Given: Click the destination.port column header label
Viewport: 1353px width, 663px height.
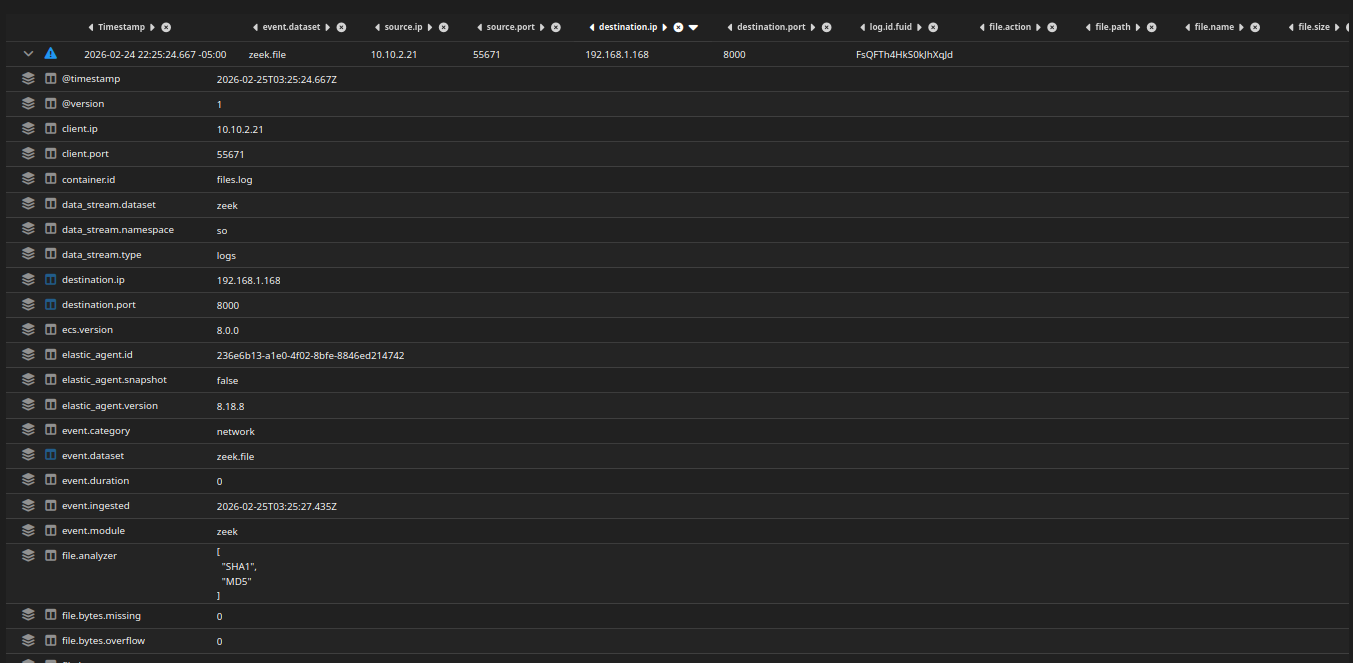Looking at the screenshot, I should [771, 27].
